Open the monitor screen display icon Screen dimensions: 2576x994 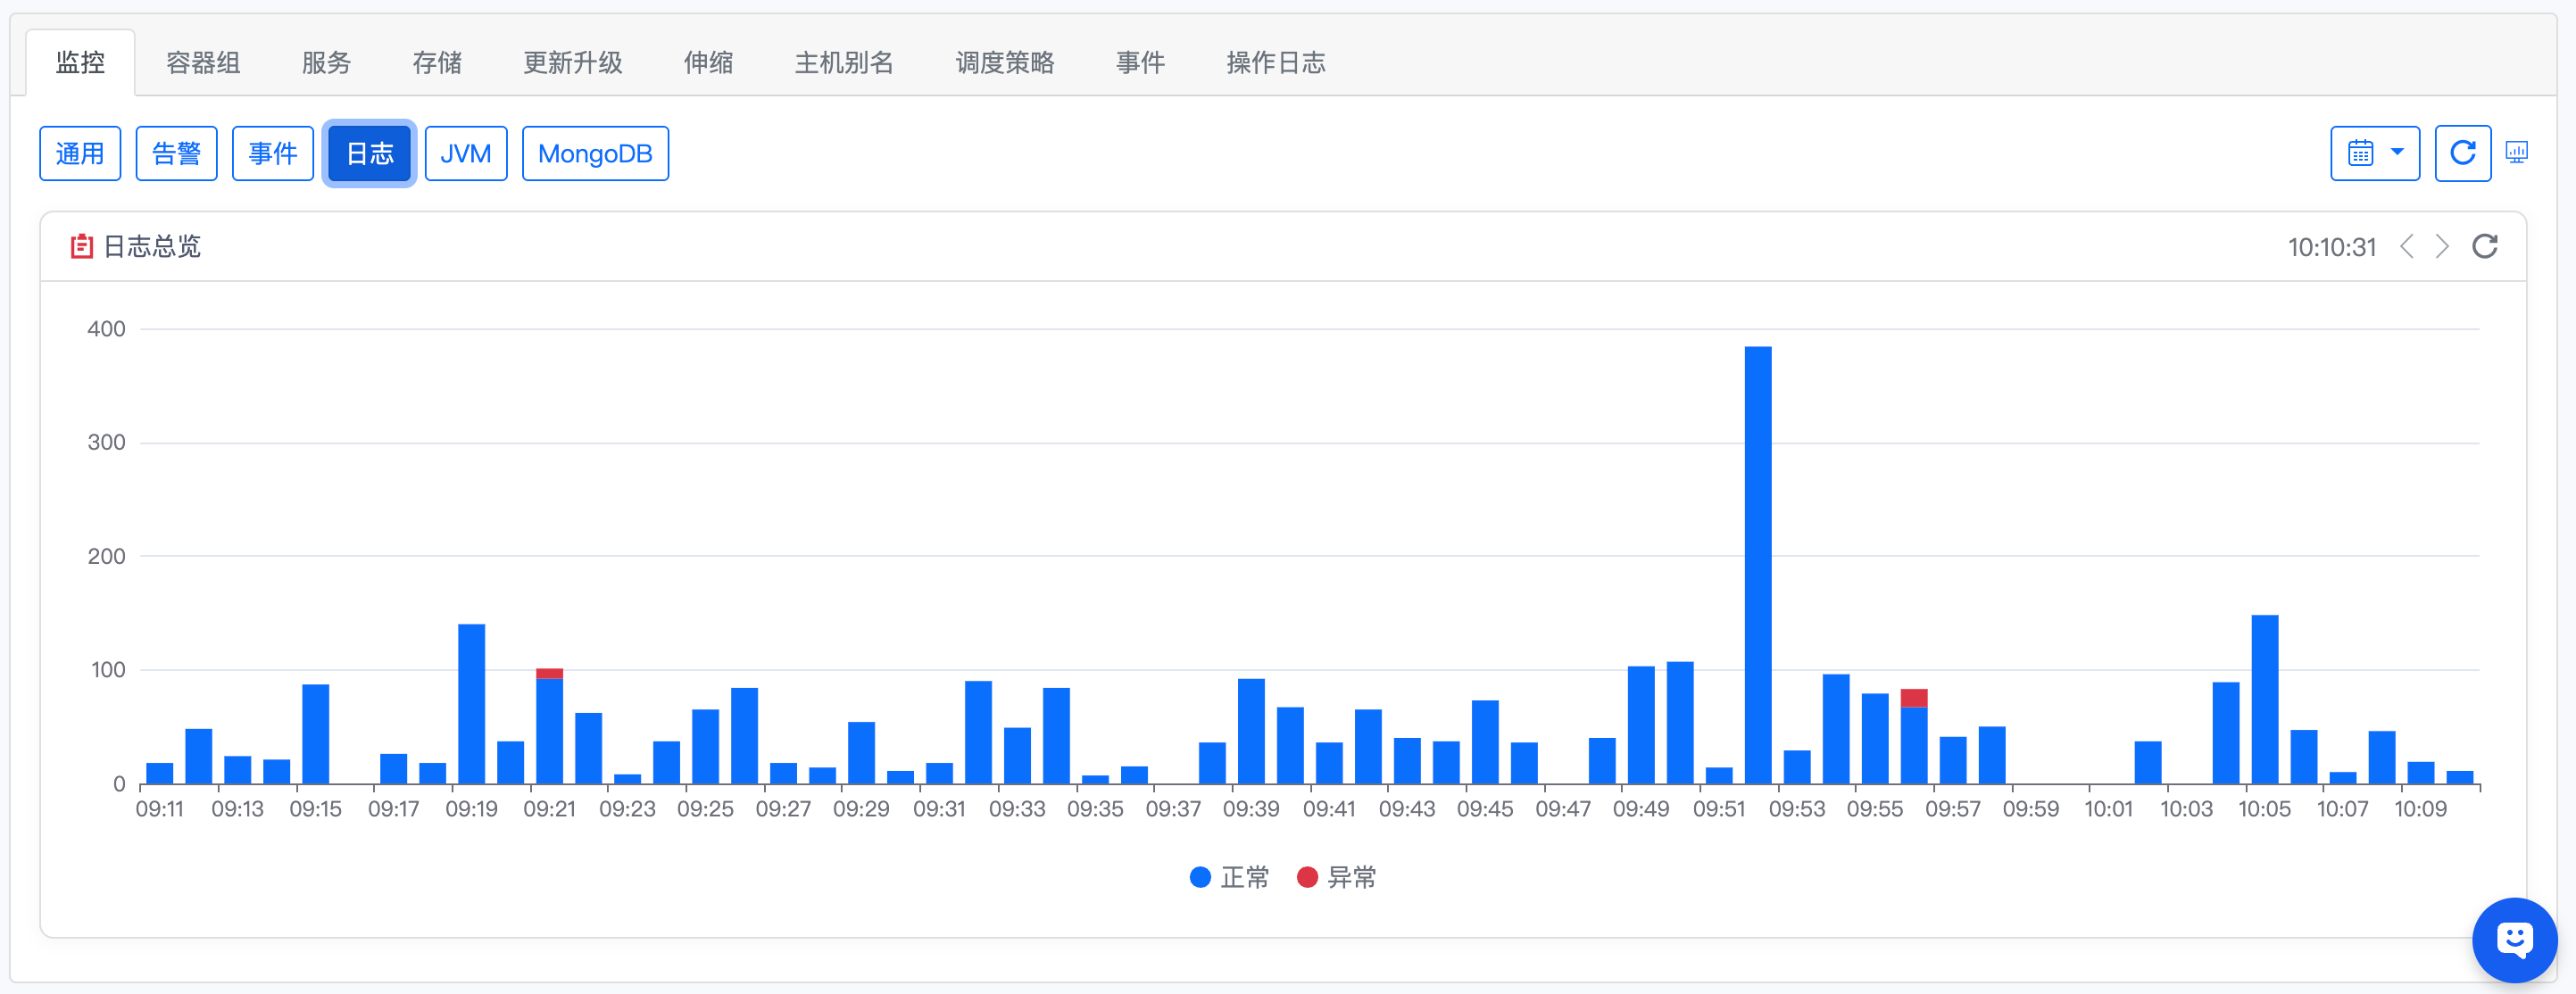pyautogui.click(x=2516, y=153)
